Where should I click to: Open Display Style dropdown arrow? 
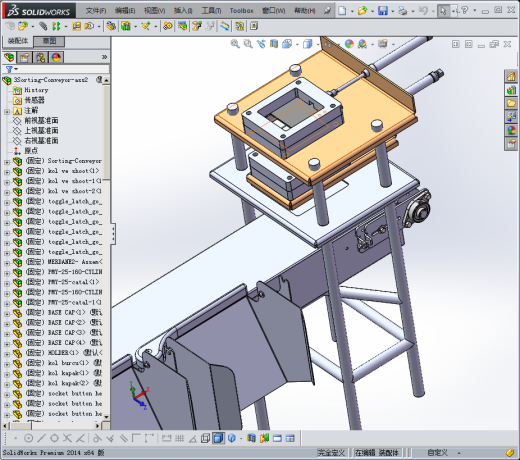point(317,44)
